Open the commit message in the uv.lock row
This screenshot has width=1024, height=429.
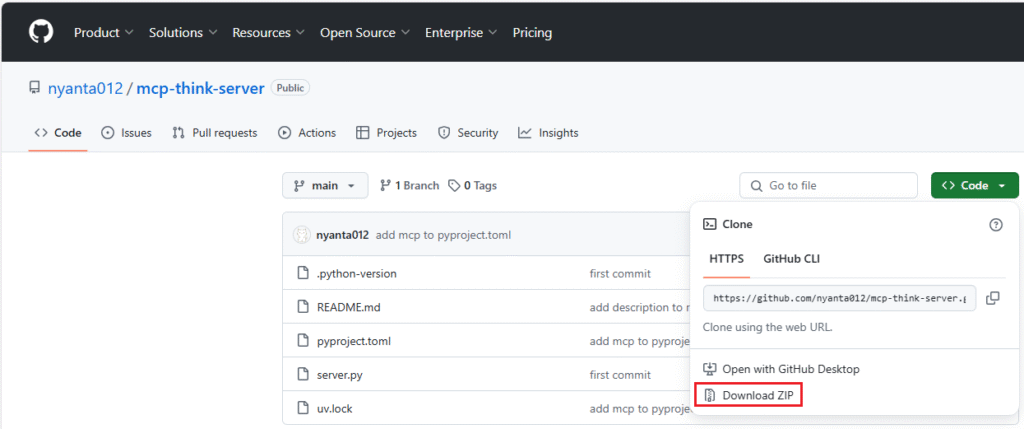click(x=639, y=409)
